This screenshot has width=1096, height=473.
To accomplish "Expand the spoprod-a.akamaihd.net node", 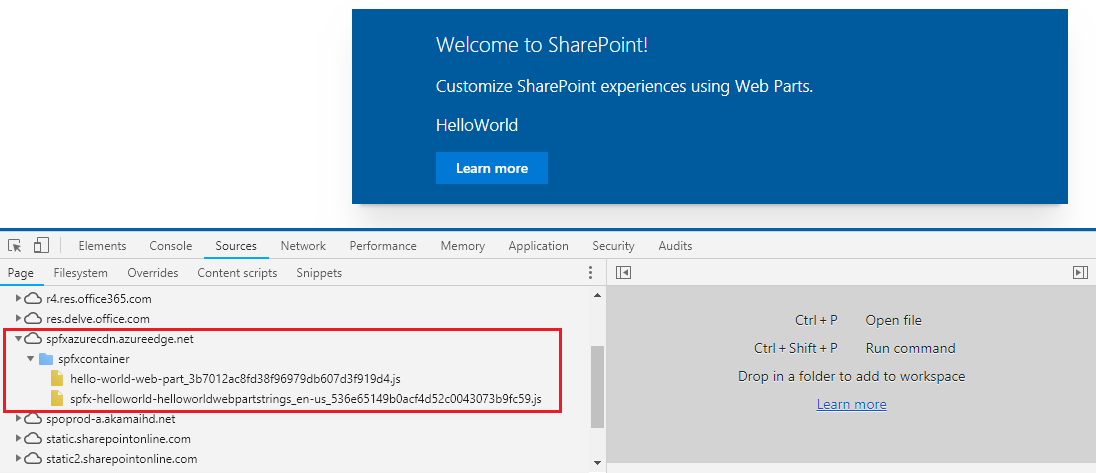I will tap(18, 419).
